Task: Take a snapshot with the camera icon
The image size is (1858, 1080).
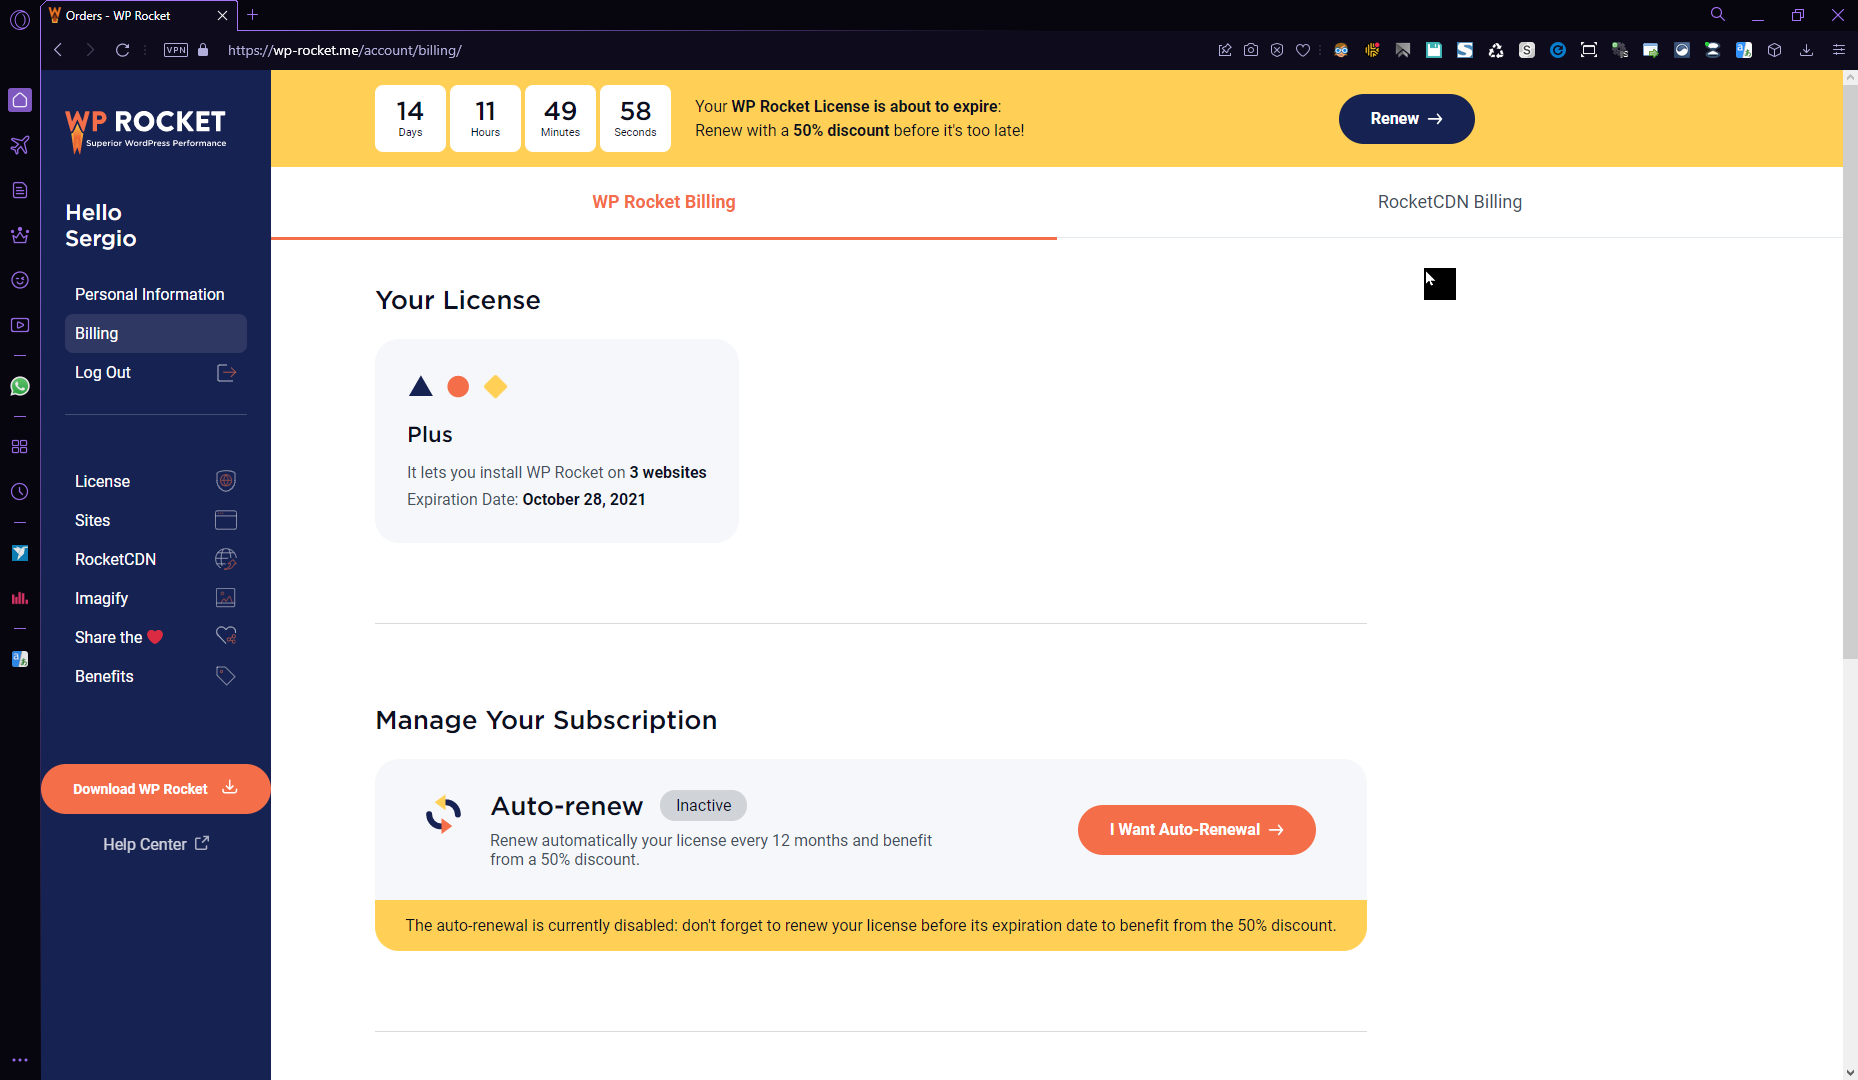Action: point(1251,50)
